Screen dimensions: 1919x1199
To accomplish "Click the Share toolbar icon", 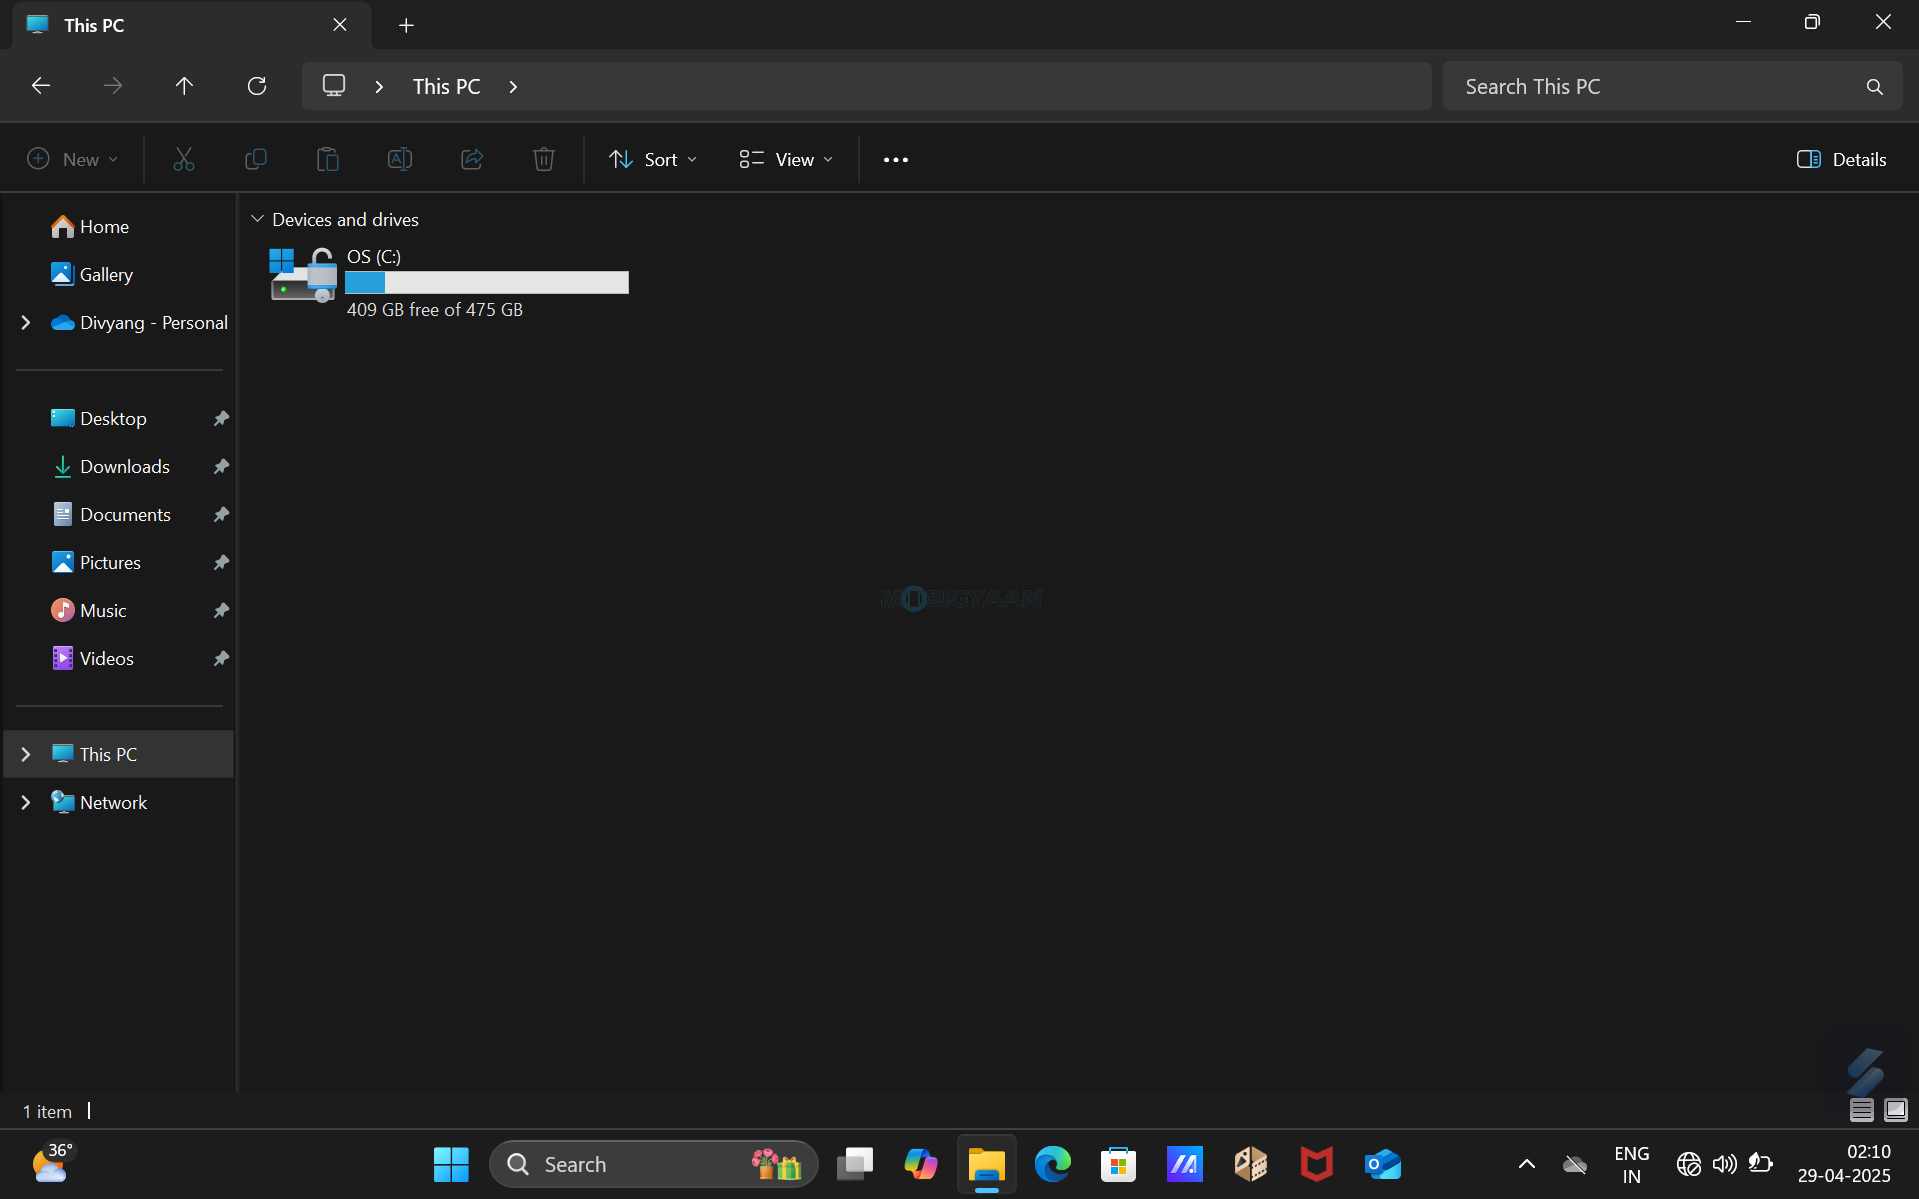I will (472, 159).
